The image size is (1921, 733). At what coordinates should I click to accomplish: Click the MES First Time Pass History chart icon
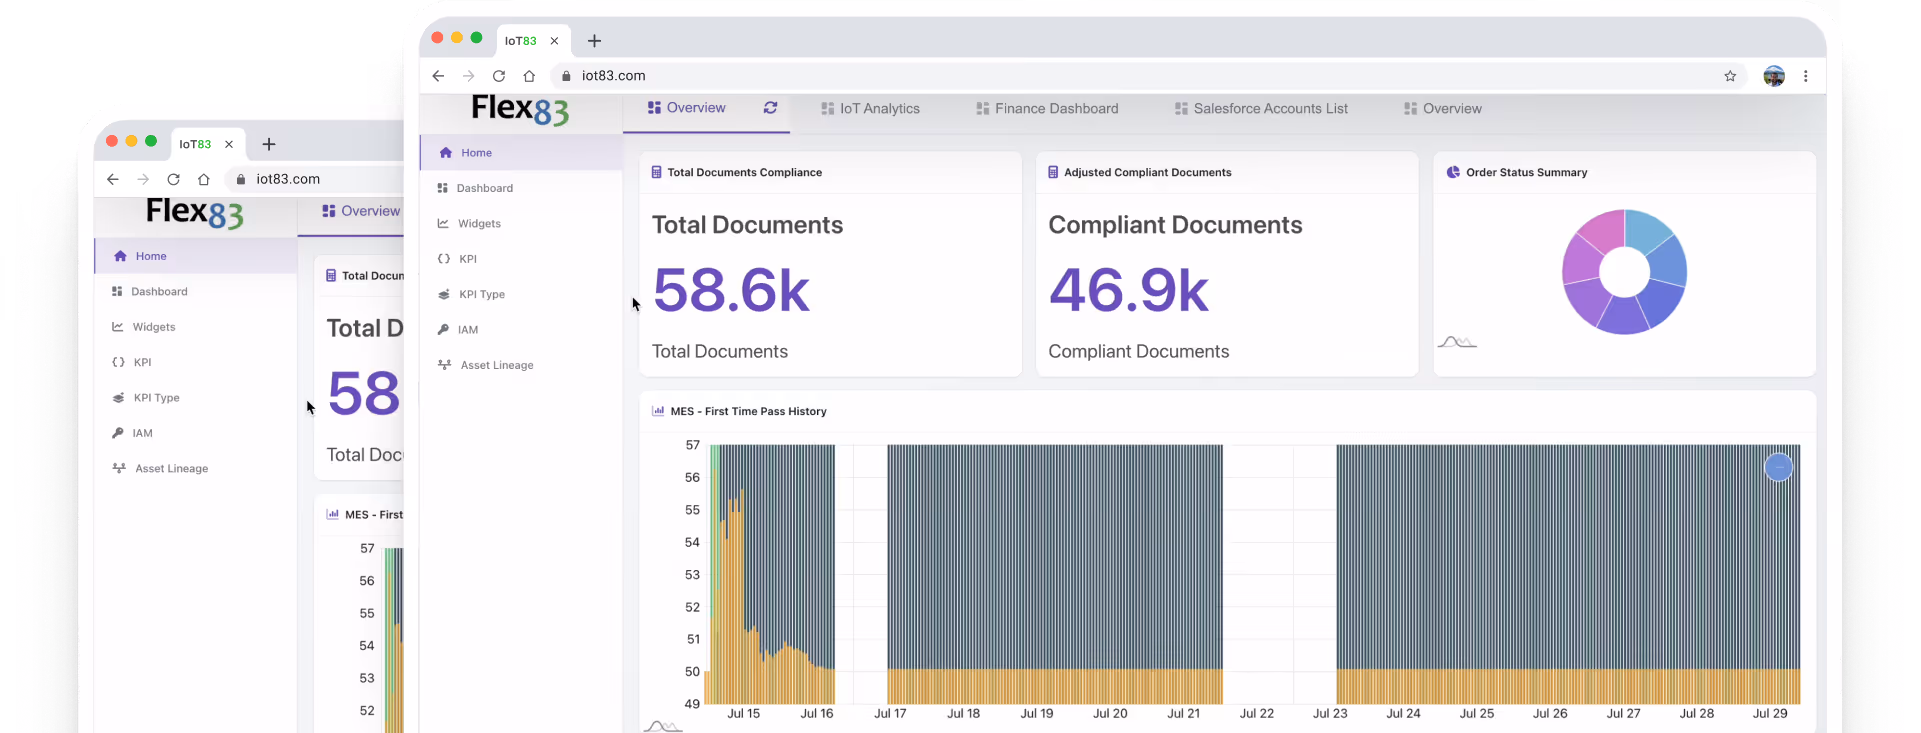tap(658, 411)
